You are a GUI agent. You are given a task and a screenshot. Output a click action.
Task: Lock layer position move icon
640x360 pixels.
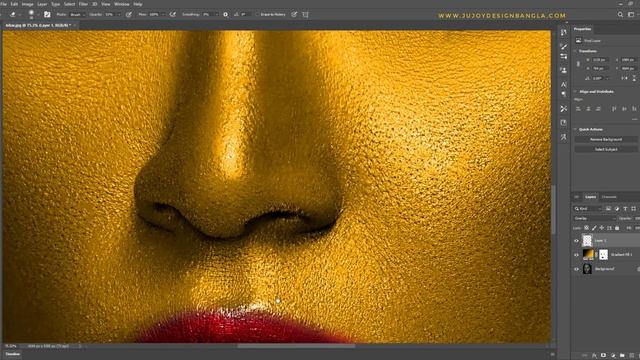coord(602,228)
